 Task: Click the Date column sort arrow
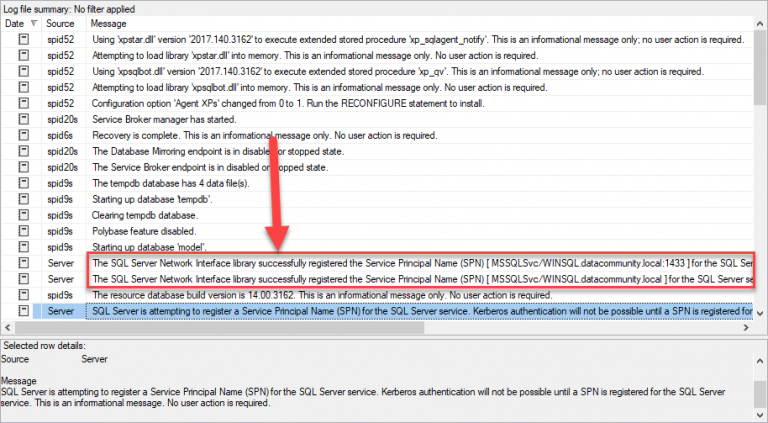click(35, 22)
